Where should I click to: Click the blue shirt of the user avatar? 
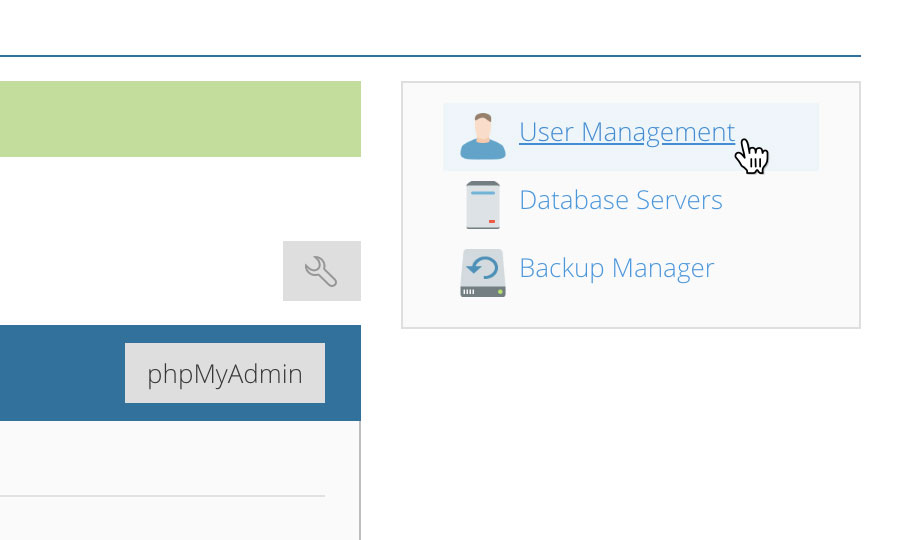point(483,151)
